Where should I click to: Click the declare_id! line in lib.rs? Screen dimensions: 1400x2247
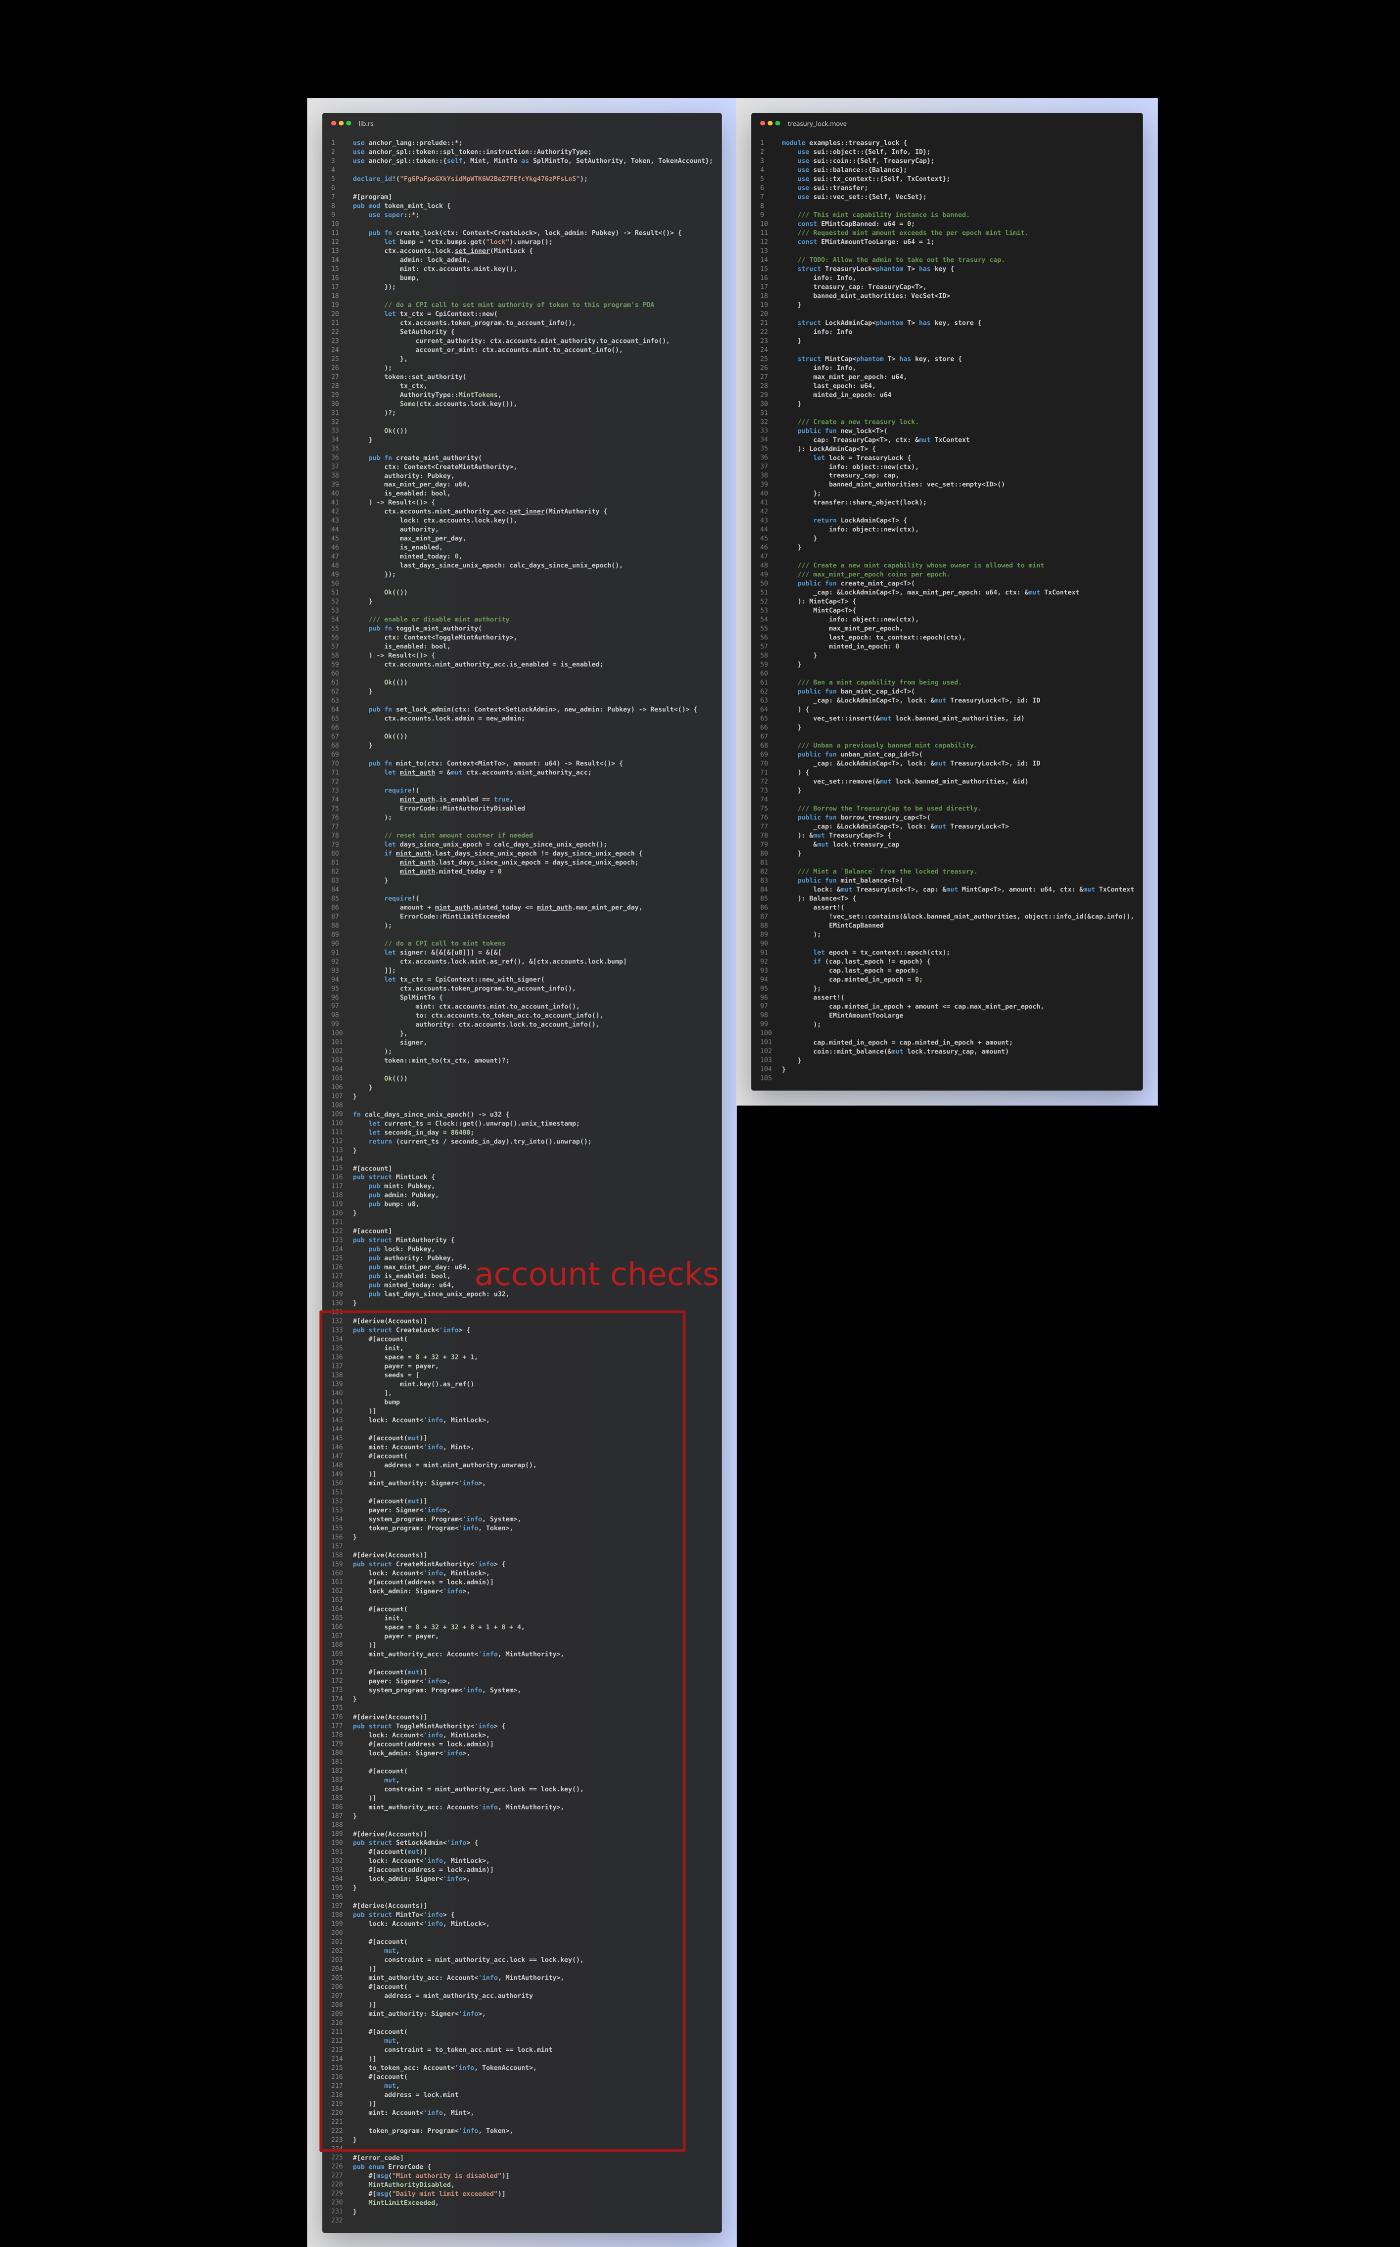tap(470, 179)
